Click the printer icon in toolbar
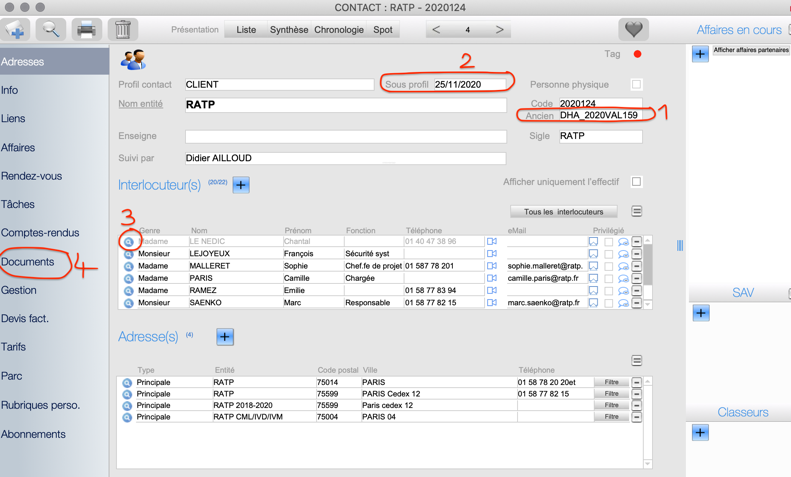The width and height of the screenshot is (791, 477). [x=87, y=30]
